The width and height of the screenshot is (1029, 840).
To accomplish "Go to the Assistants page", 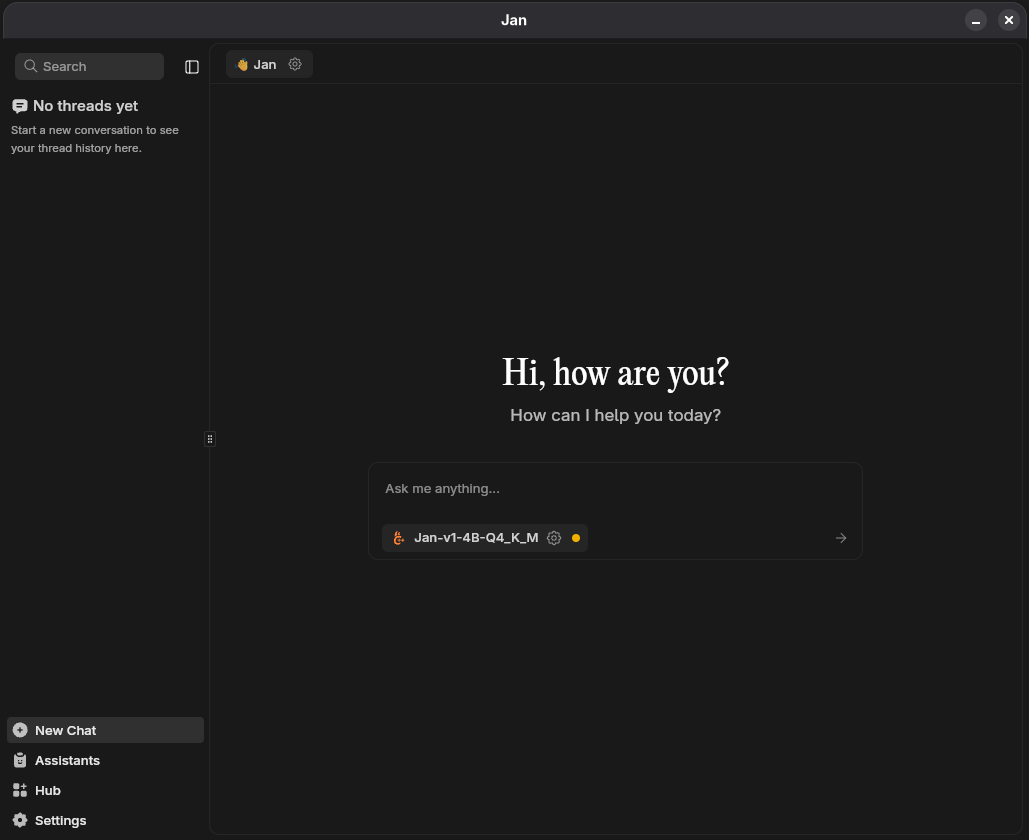I will [x=67, y=760].
